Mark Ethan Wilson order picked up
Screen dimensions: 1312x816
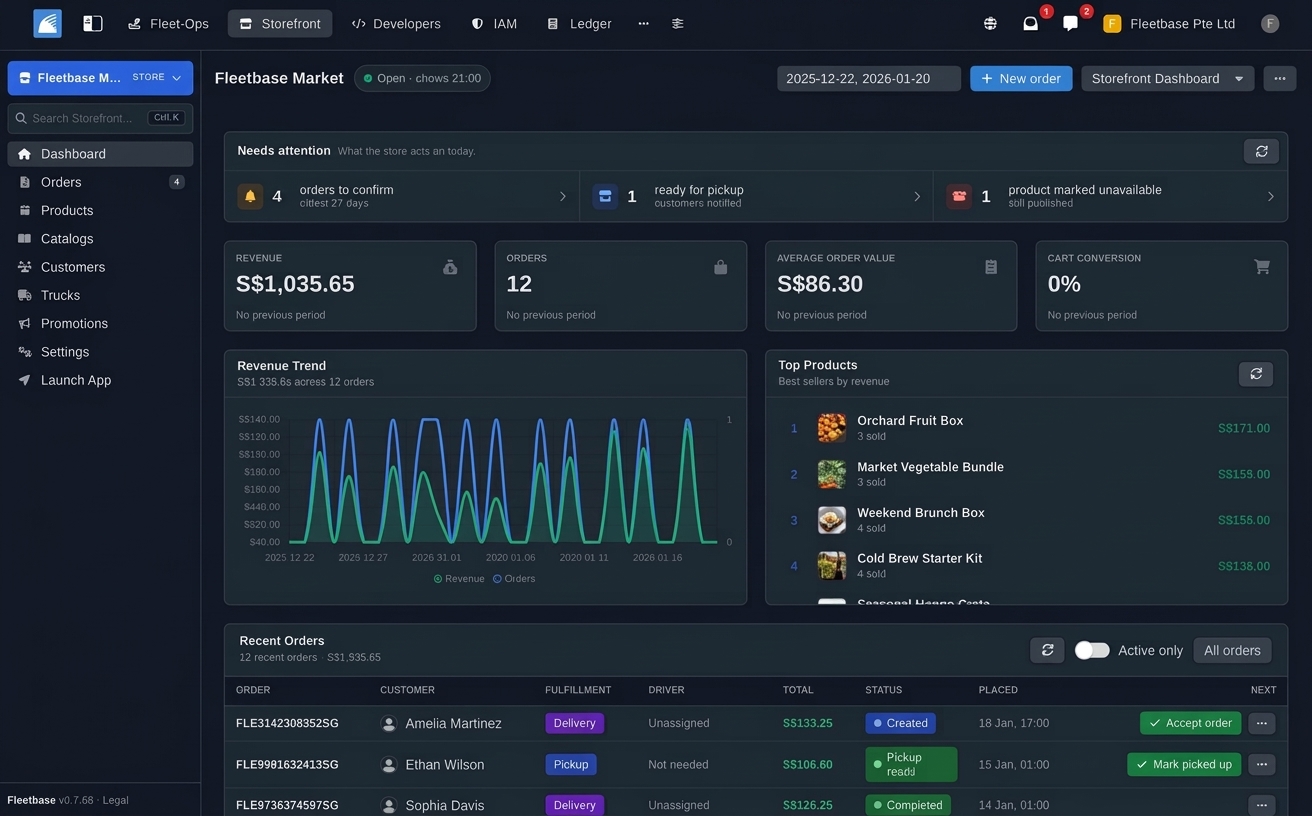point(1184,764)
